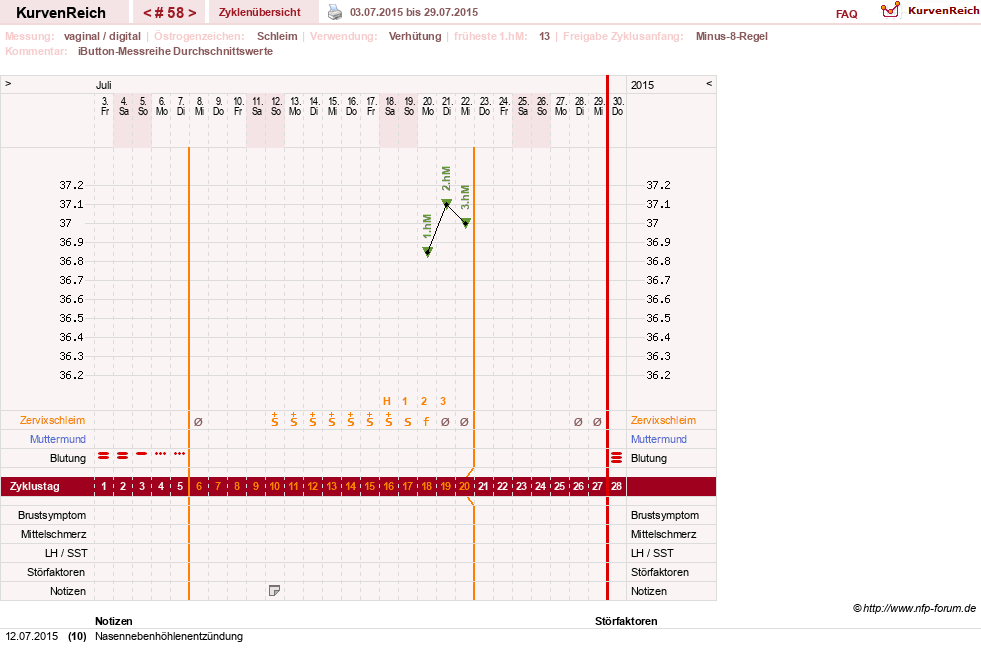Click the left 'Störfaktoren' row label
The image size is (981, 660).
pyautogui.click(x=56, y=572)
